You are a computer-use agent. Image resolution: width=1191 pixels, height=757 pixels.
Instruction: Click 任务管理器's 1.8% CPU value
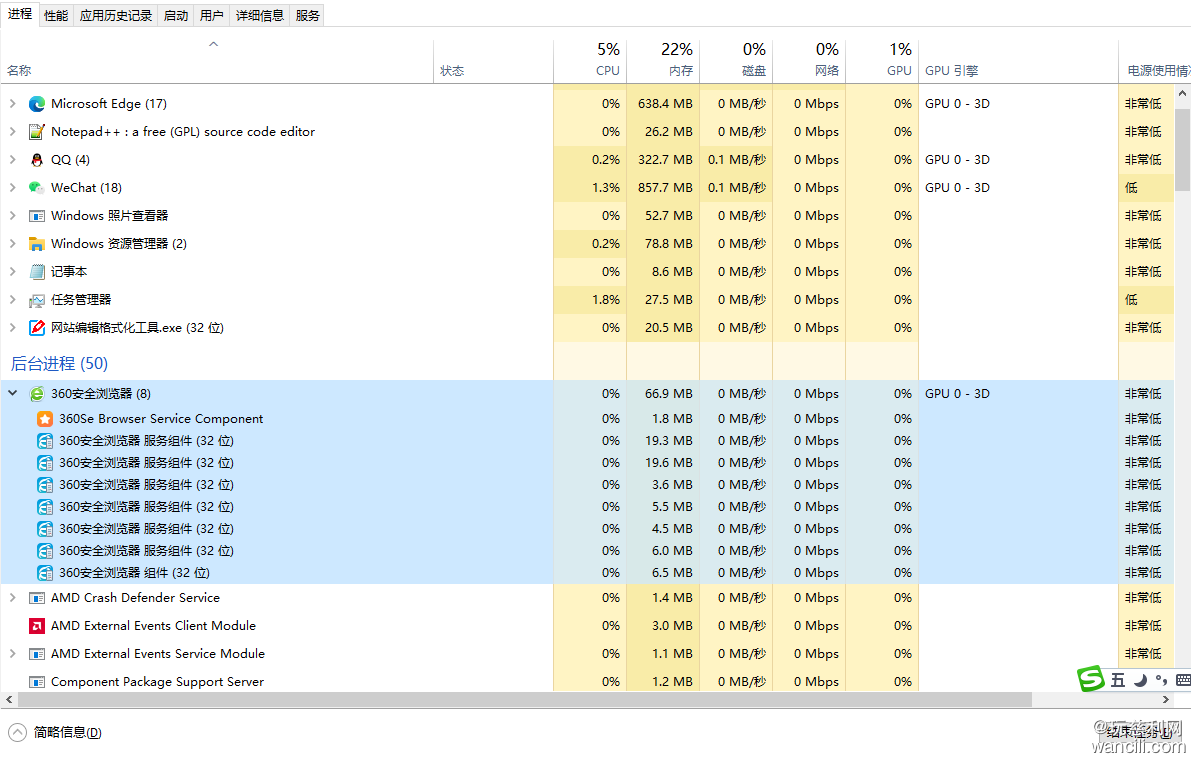coord(606,300)
